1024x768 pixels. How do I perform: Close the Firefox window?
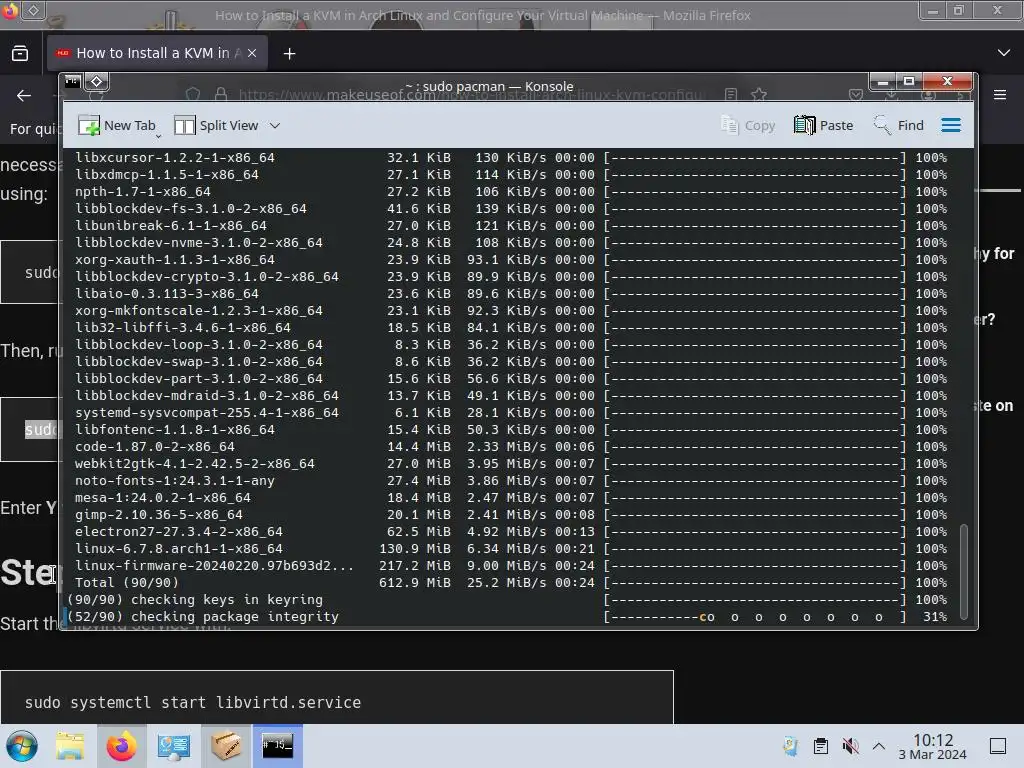997,10
